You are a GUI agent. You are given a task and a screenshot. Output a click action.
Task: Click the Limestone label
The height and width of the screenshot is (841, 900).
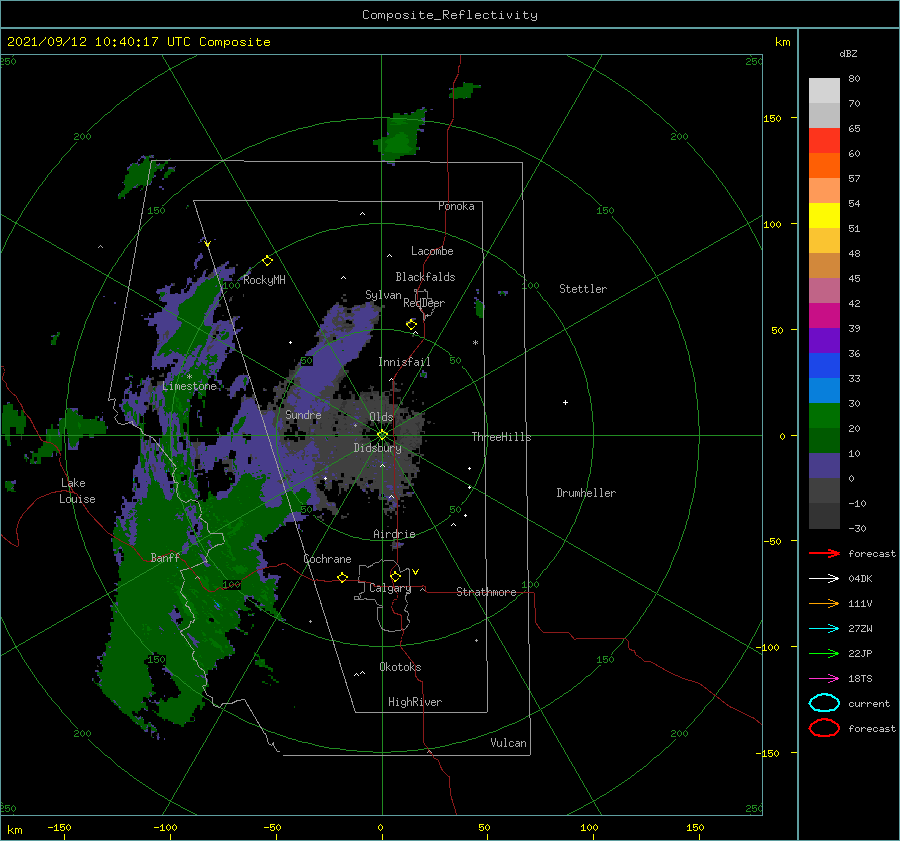point(189,386)
